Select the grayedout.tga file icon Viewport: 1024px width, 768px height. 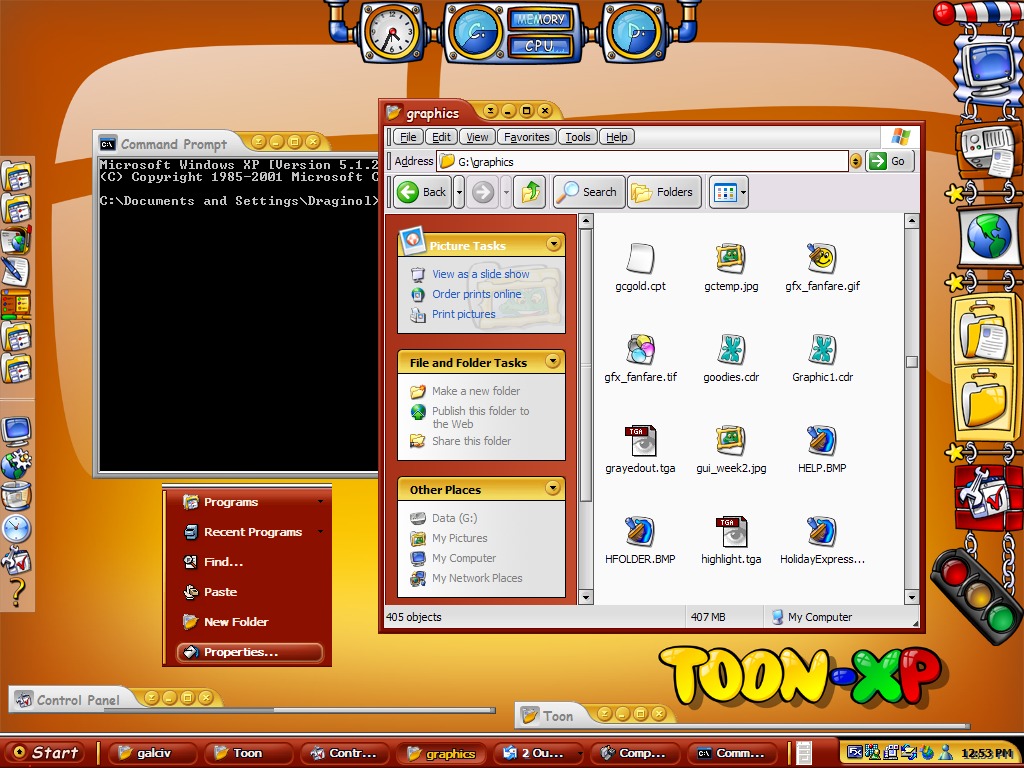pyautogui.click(x=640, y=441)
